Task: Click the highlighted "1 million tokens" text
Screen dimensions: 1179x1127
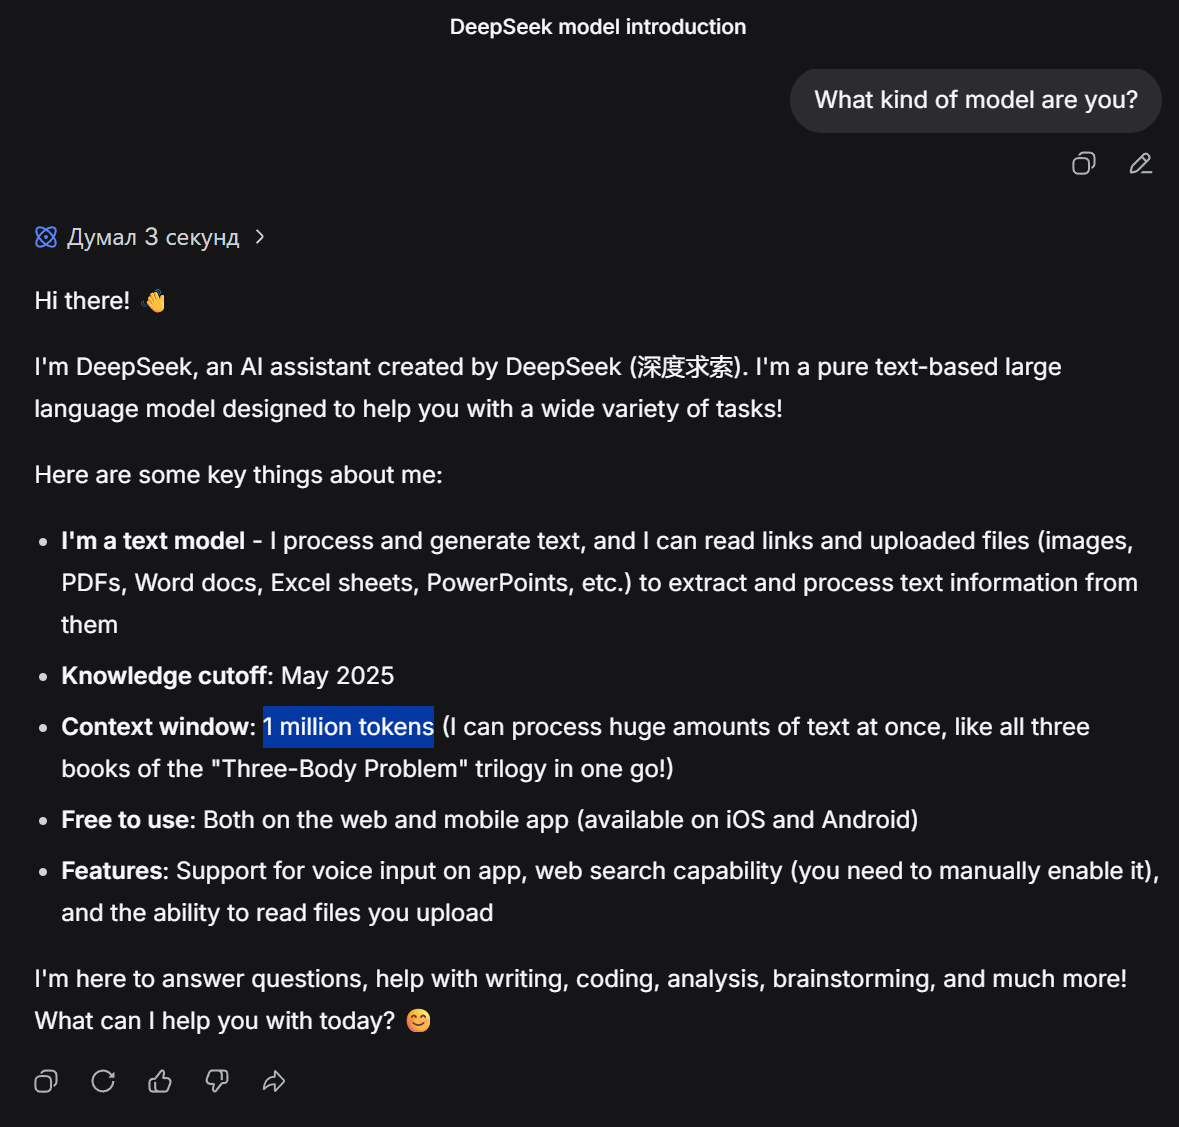Action: (x=348, y=727)
